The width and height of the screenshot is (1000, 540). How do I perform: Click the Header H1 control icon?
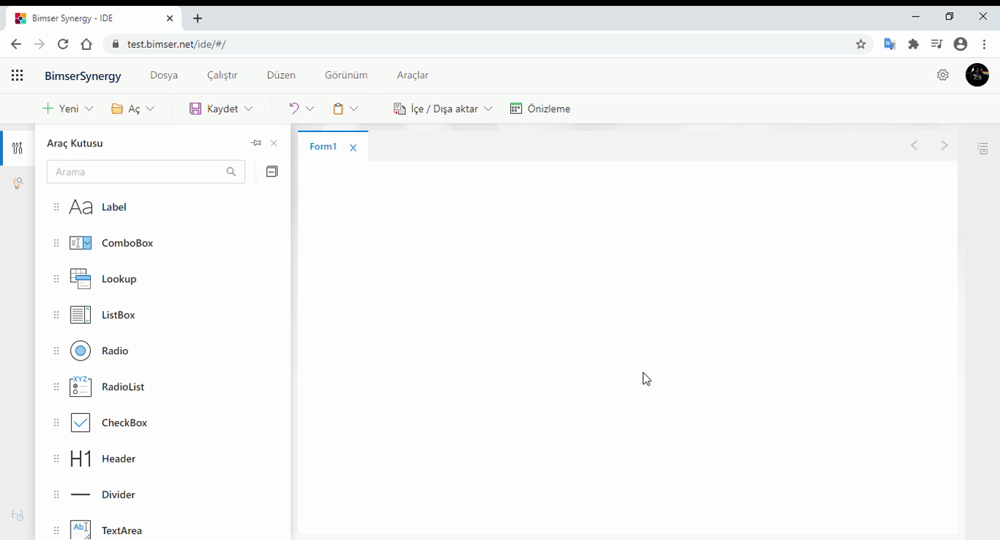click(80, 459)
